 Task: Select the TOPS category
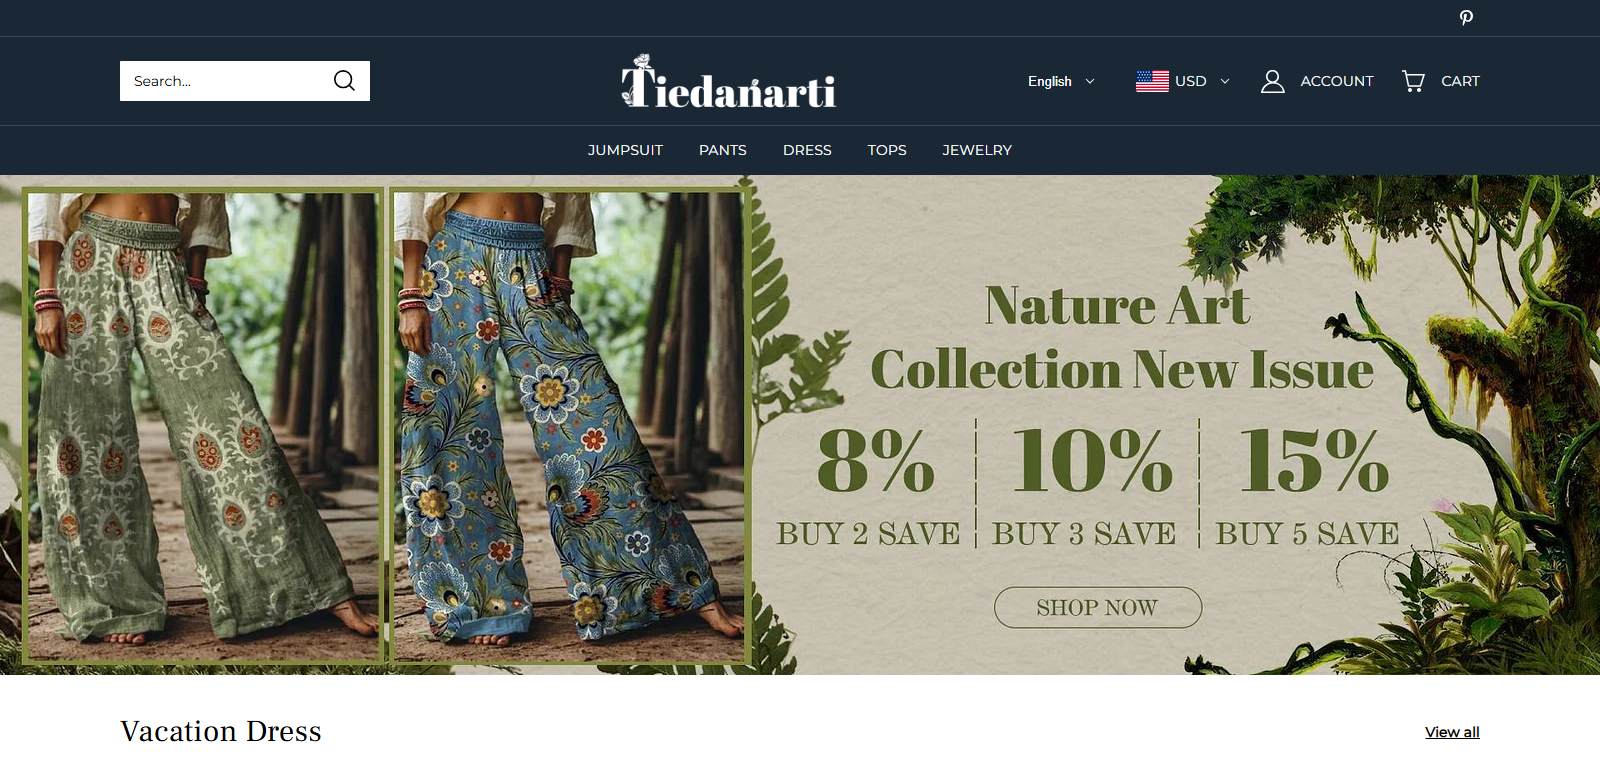click(x=887, y=150)
